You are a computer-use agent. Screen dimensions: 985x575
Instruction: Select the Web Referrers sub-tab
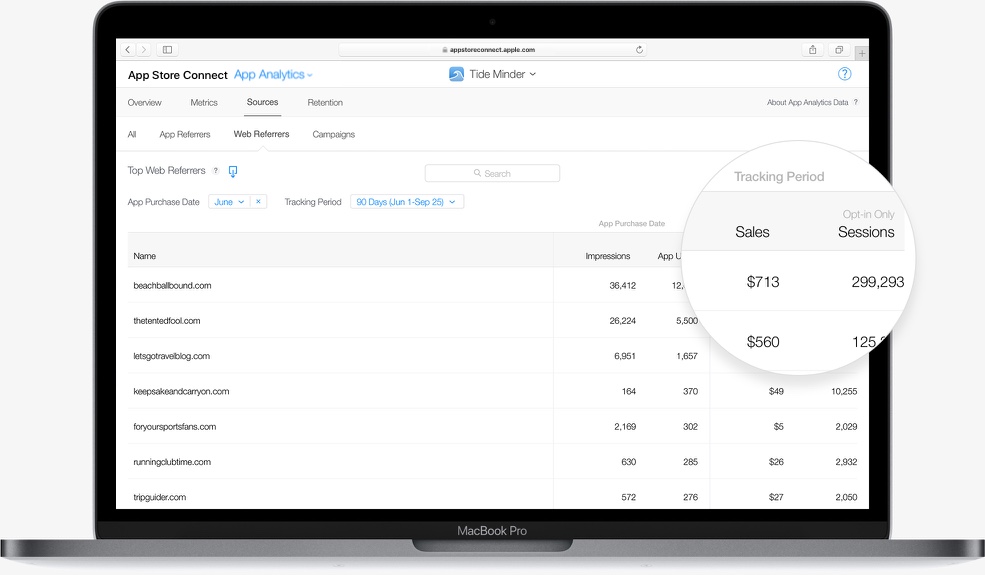tap(261, 134)
